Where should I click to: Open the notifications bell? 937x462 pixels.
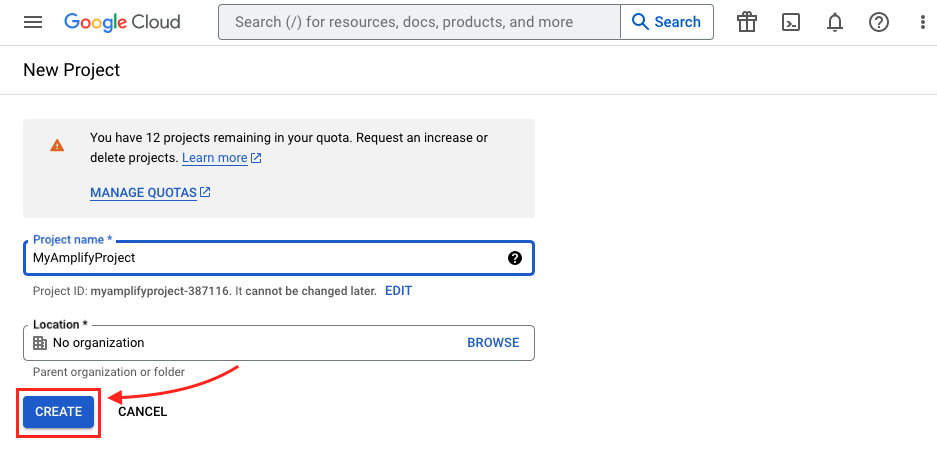835,22
